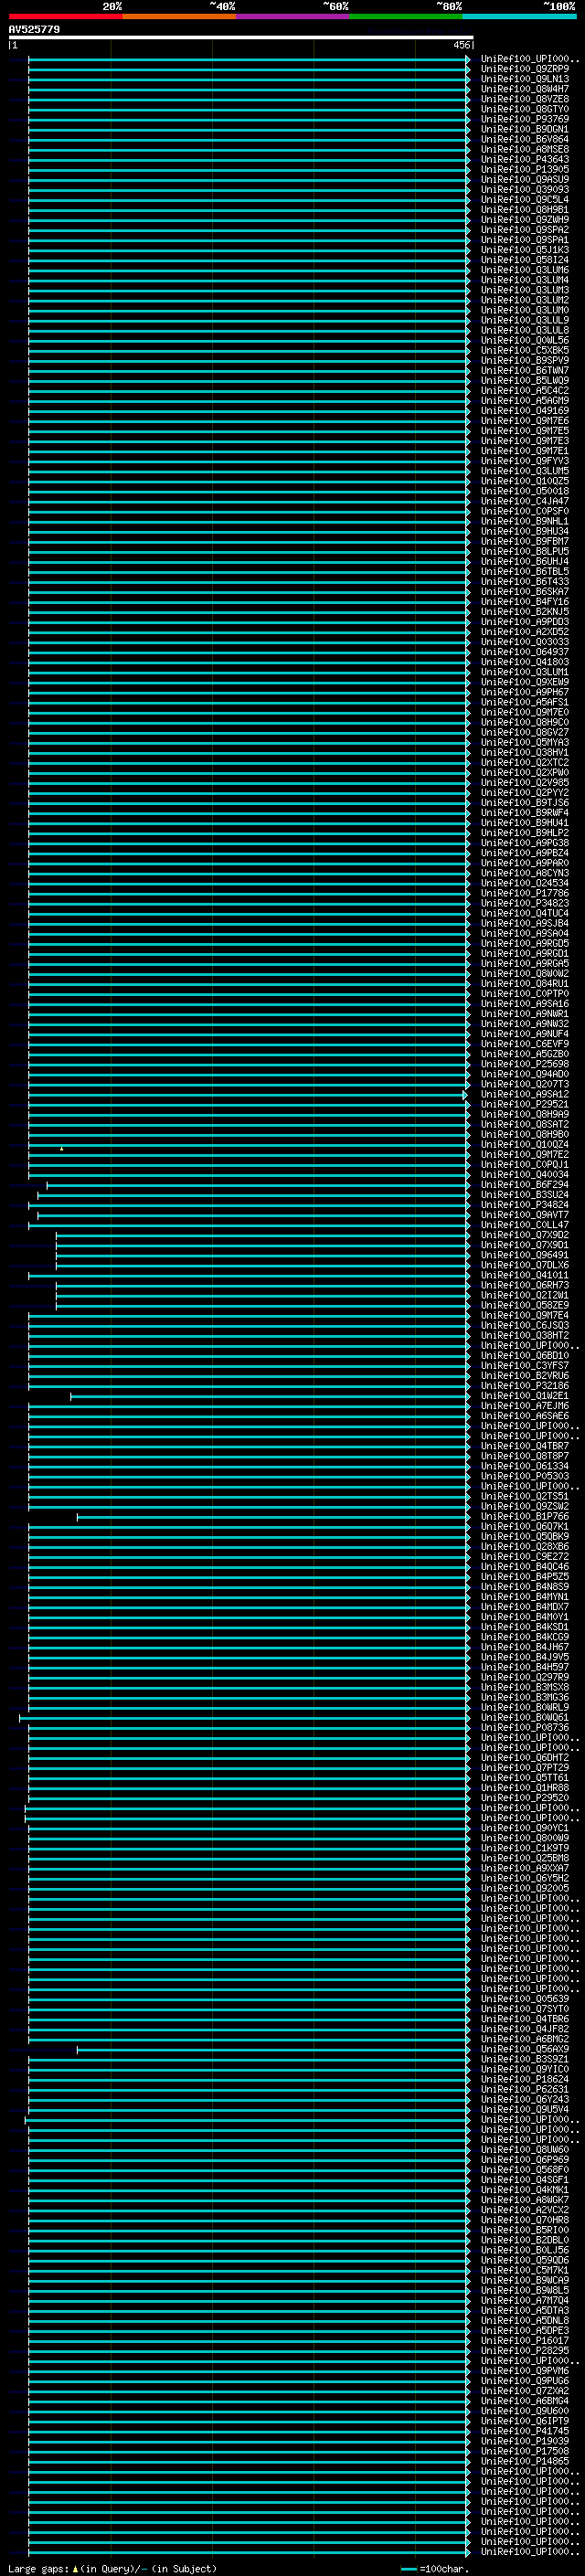Select the UniRef100_P29521 row label
Screen dimensions: 585x2576
pyautogui.click(x=525, y=1104)
